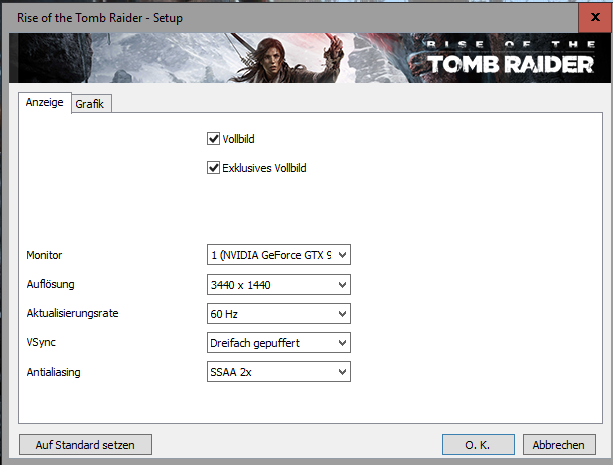Screen dimensions: 613x465
Task: Open the VSync Dreifach gepuffert dropdown
Action: pos(279,343)
